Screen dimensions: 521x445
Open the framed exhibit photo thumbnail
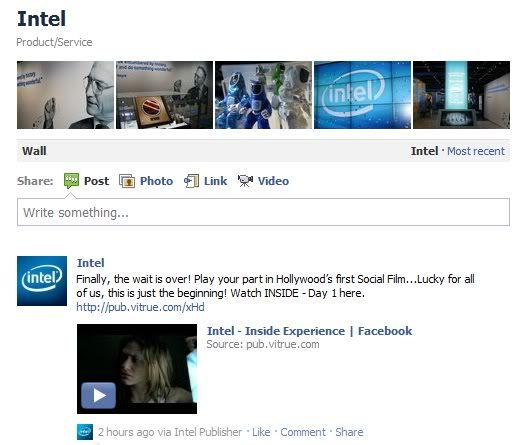tap(164, 95)
